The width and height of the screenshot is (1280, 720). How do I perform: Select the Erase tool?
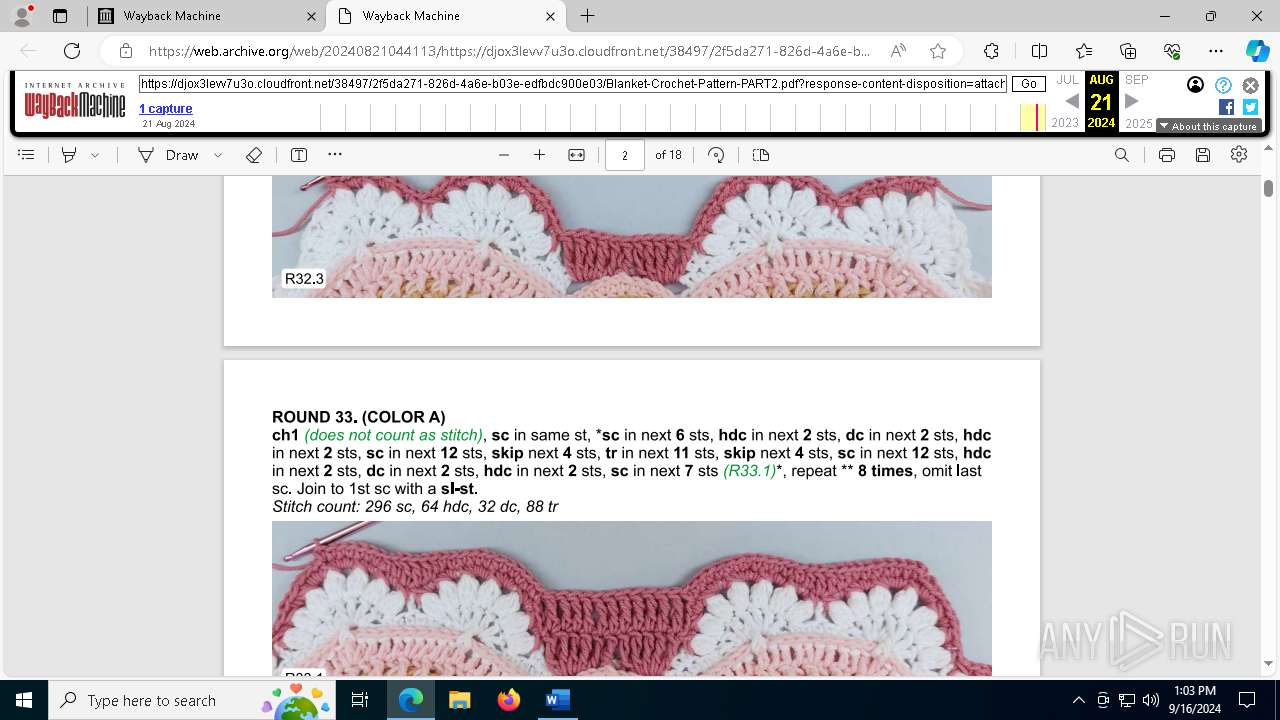coord(254,155)
